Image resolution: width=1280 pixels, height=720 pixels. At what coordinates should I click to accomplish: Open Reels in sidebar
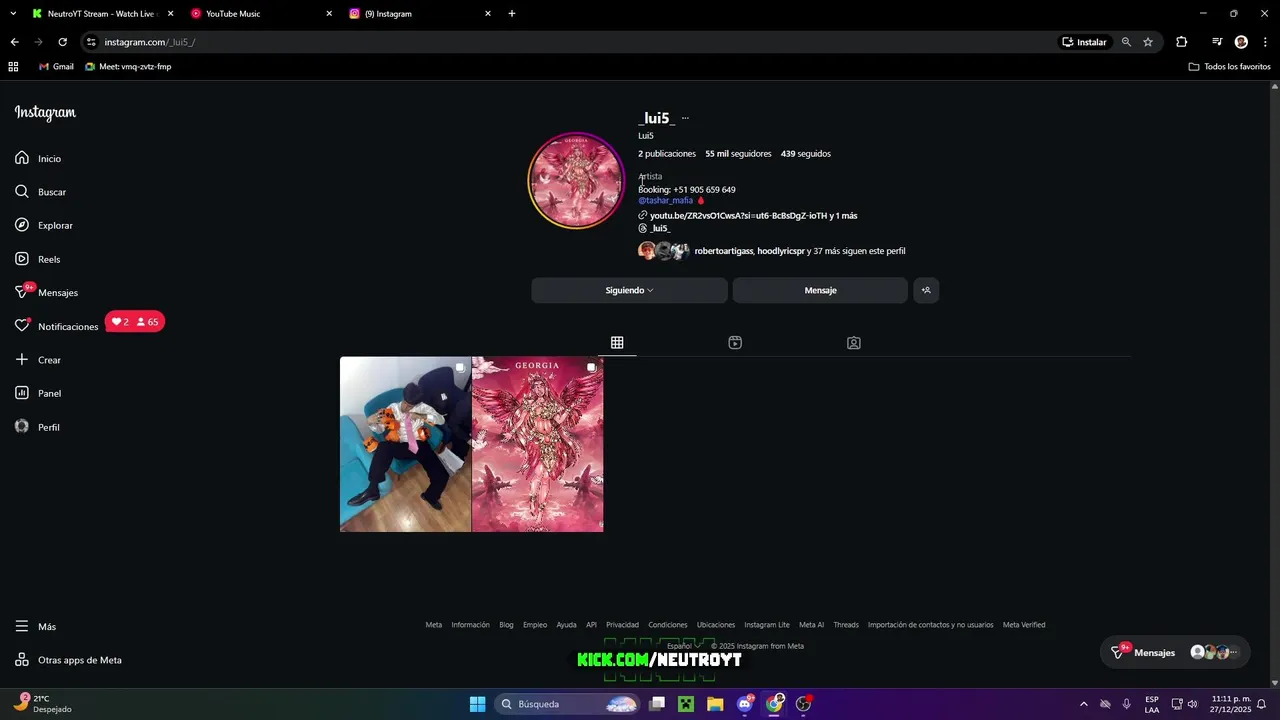tap(38, 259)
